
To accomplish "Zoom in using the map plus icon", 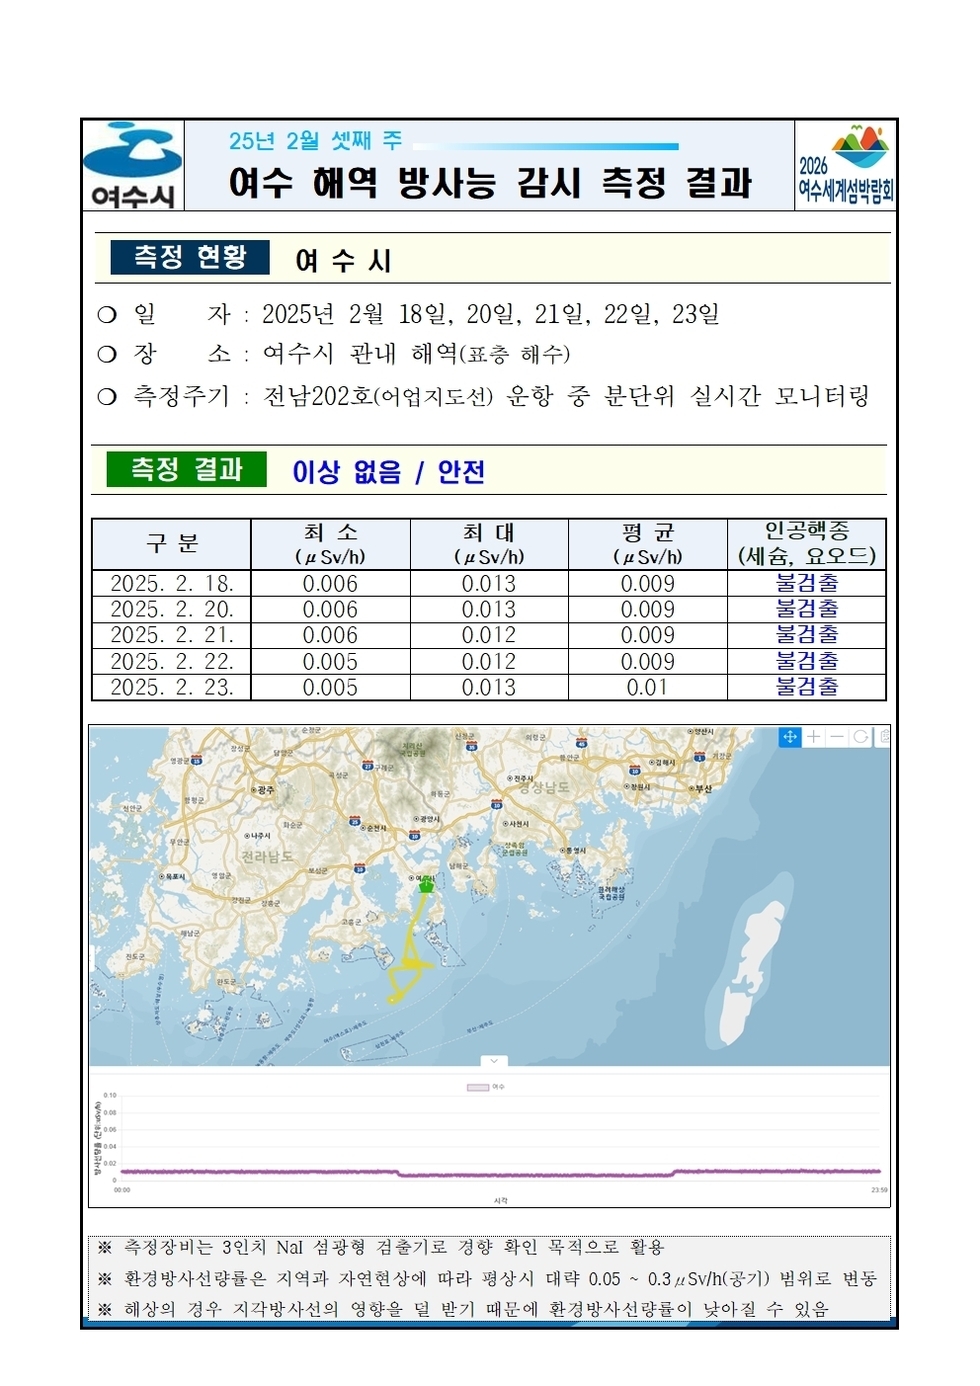I will [x=814, y=737].
